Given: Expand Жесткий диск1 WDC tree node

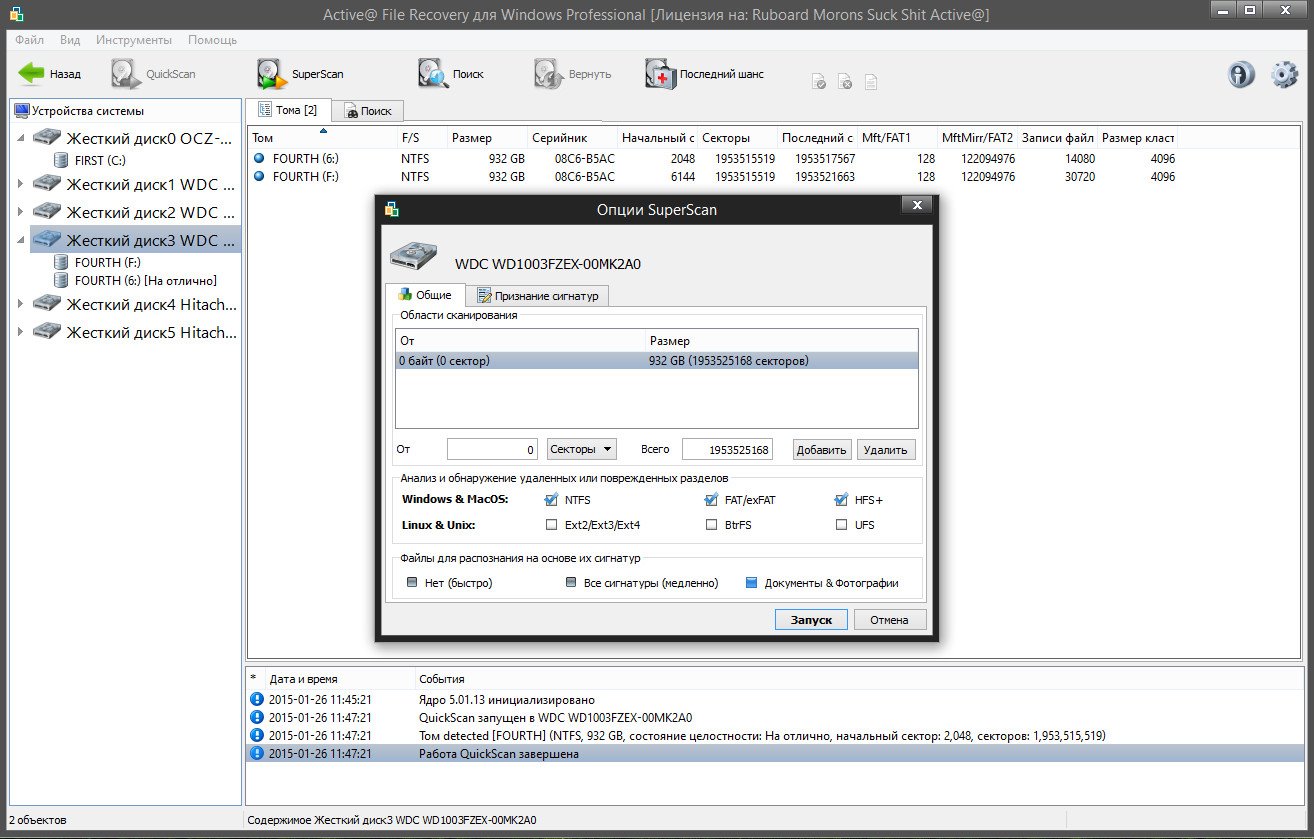Looking at the screenshot, I should 21,184.
